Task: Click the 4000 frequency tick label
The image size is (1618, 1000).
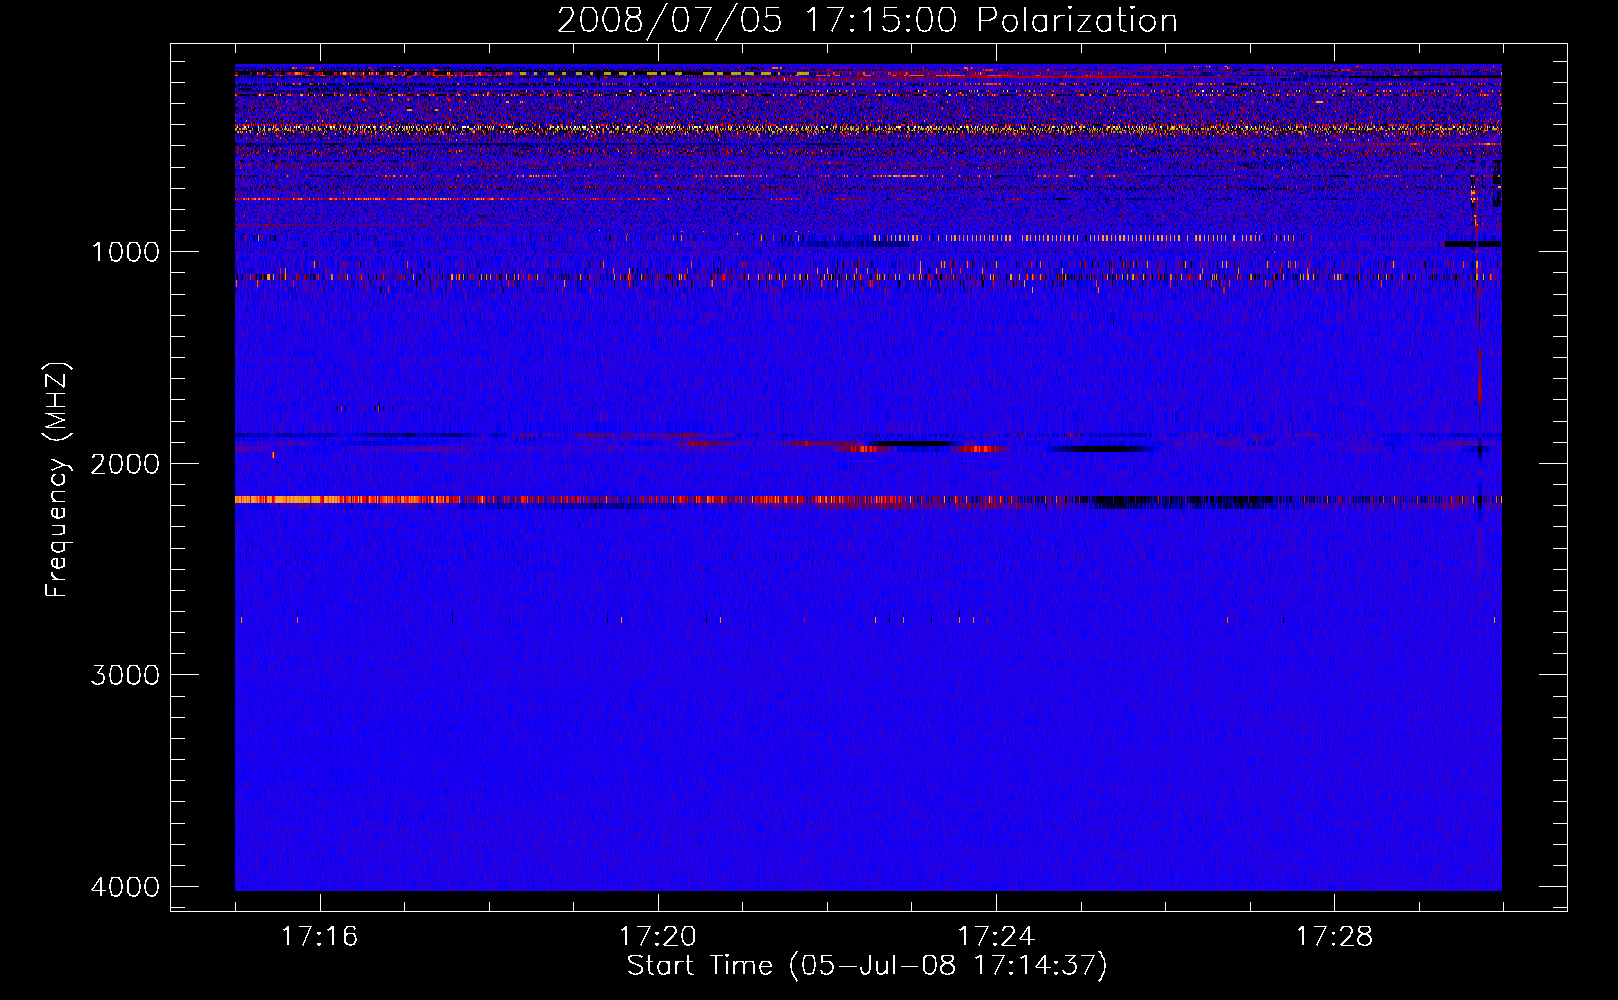Action: pos(125,887)
